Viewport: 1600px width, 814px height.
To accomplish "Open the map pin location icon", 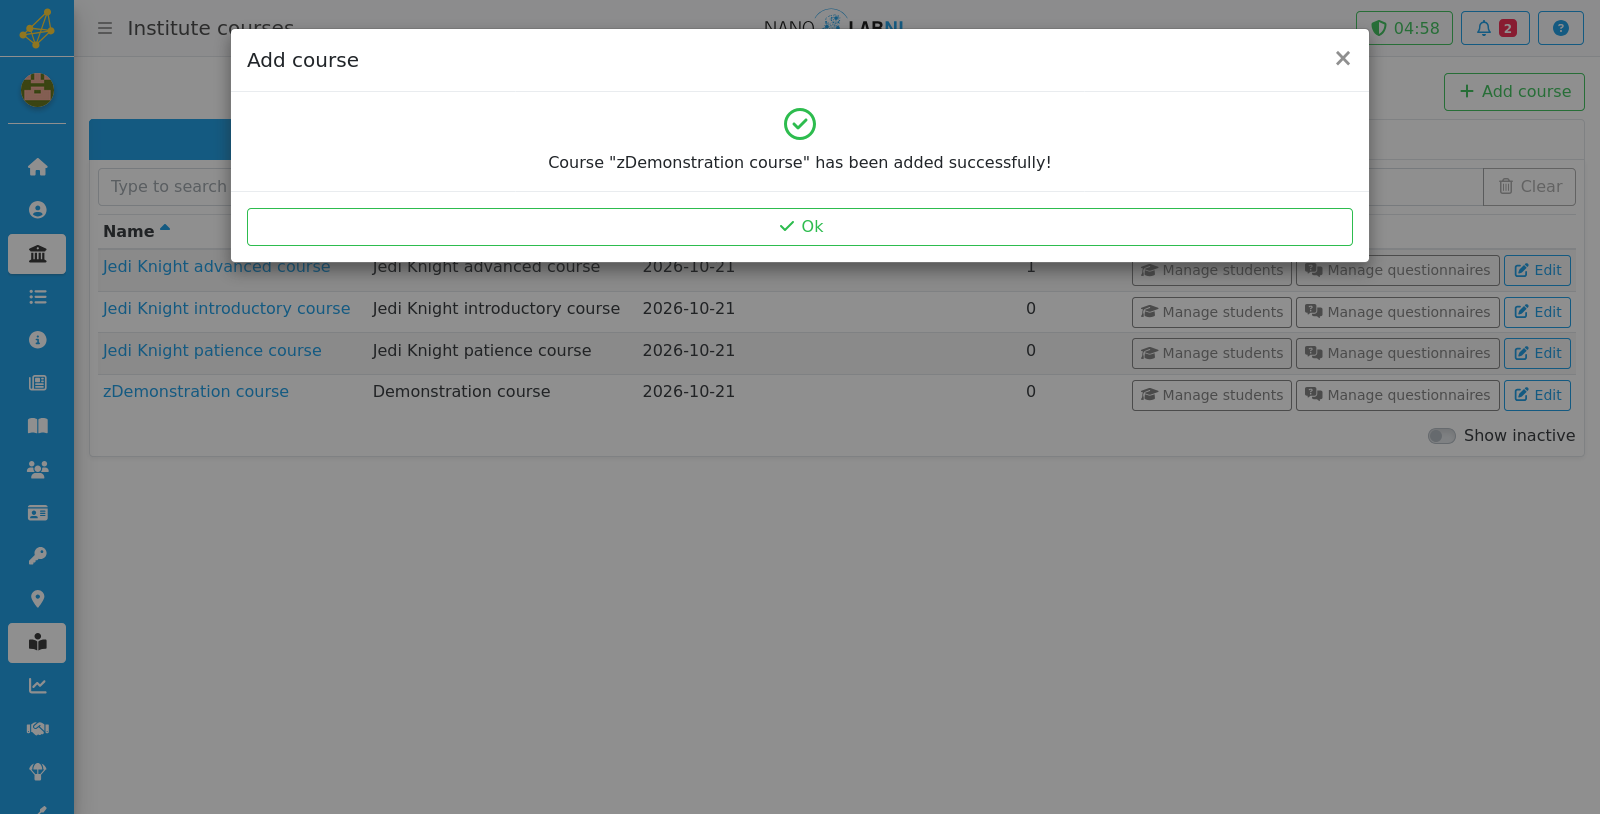I will [37, 599].
